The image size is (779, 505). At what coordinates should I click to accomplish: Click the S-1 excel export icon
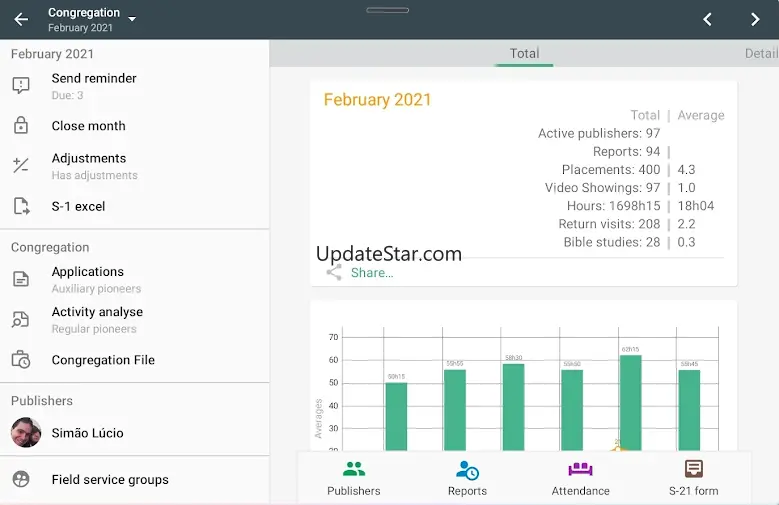click(x=21, y=206)
